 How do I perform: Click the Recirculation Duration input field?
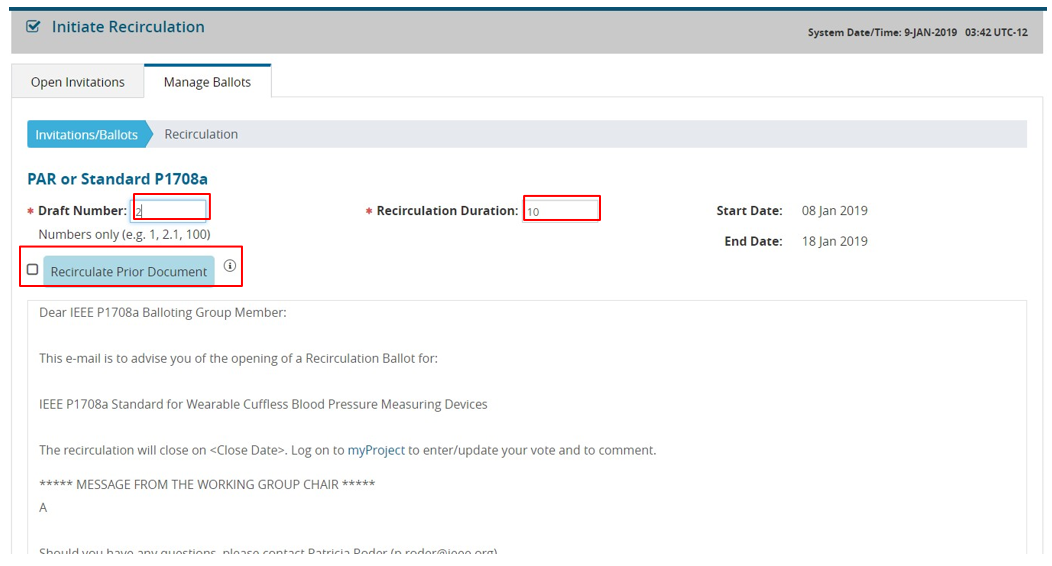coord(561,211)
